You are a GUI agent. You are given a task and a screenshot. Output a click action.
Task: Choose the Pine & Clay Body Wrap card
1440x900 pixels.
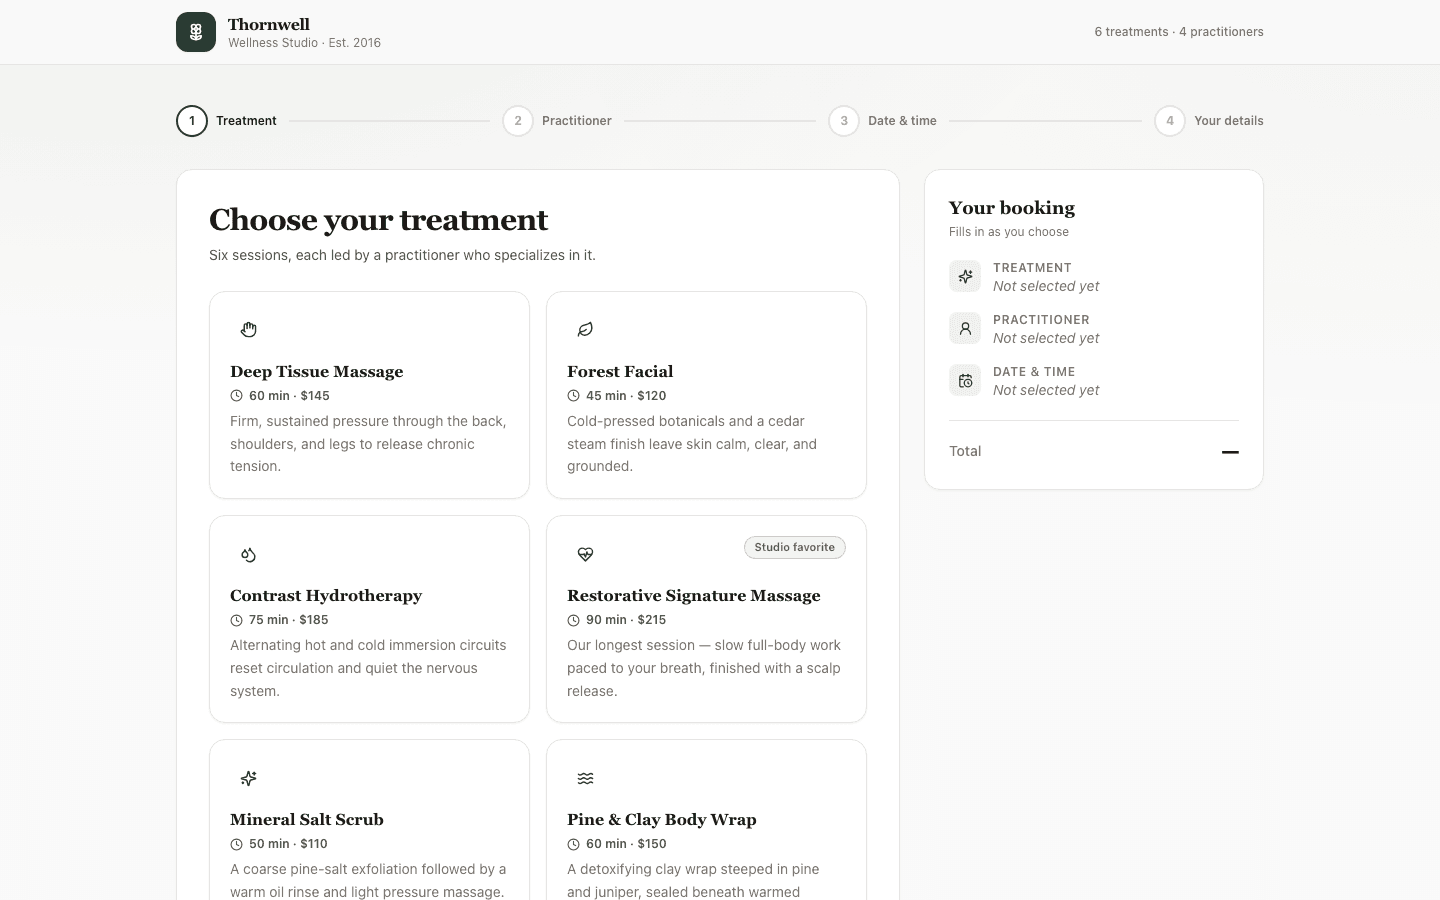tap(706, 820)
